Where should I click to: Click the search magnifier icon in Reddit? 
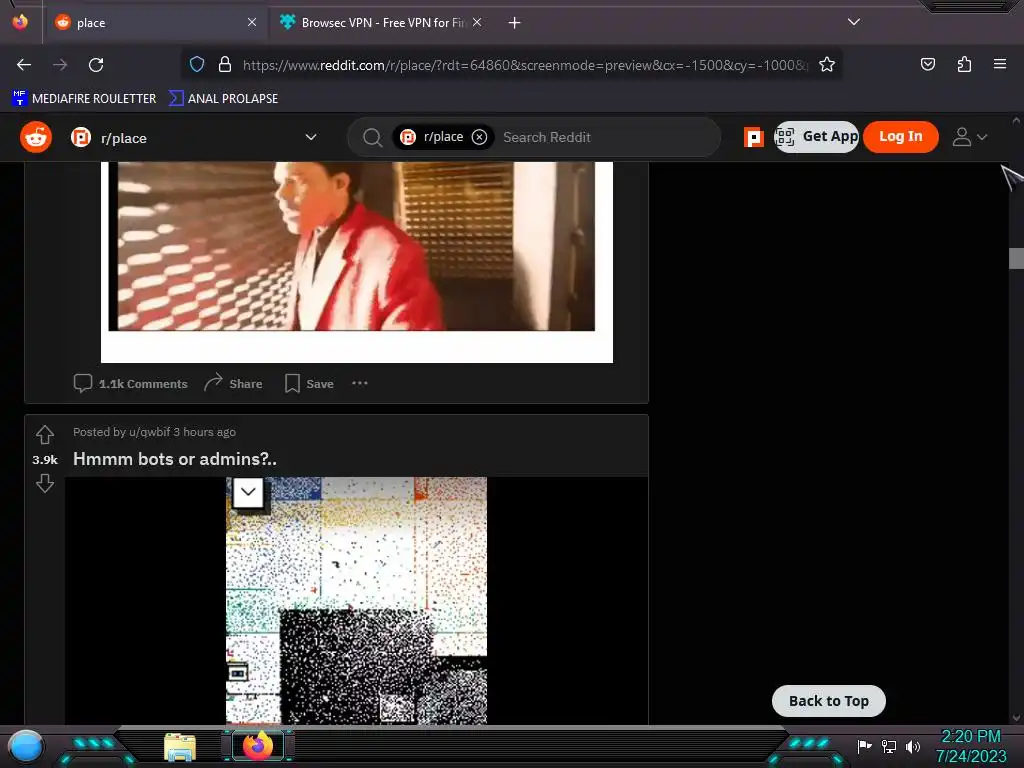coord(372,137)
